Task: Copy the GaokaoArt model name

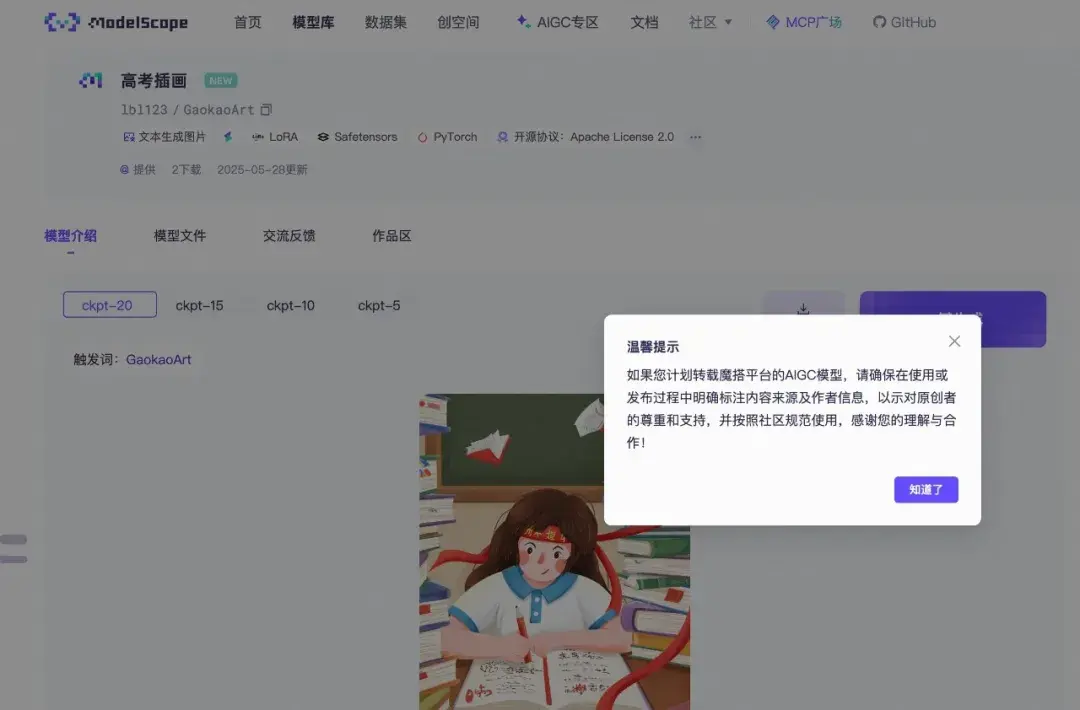Action: click(266, 109)
